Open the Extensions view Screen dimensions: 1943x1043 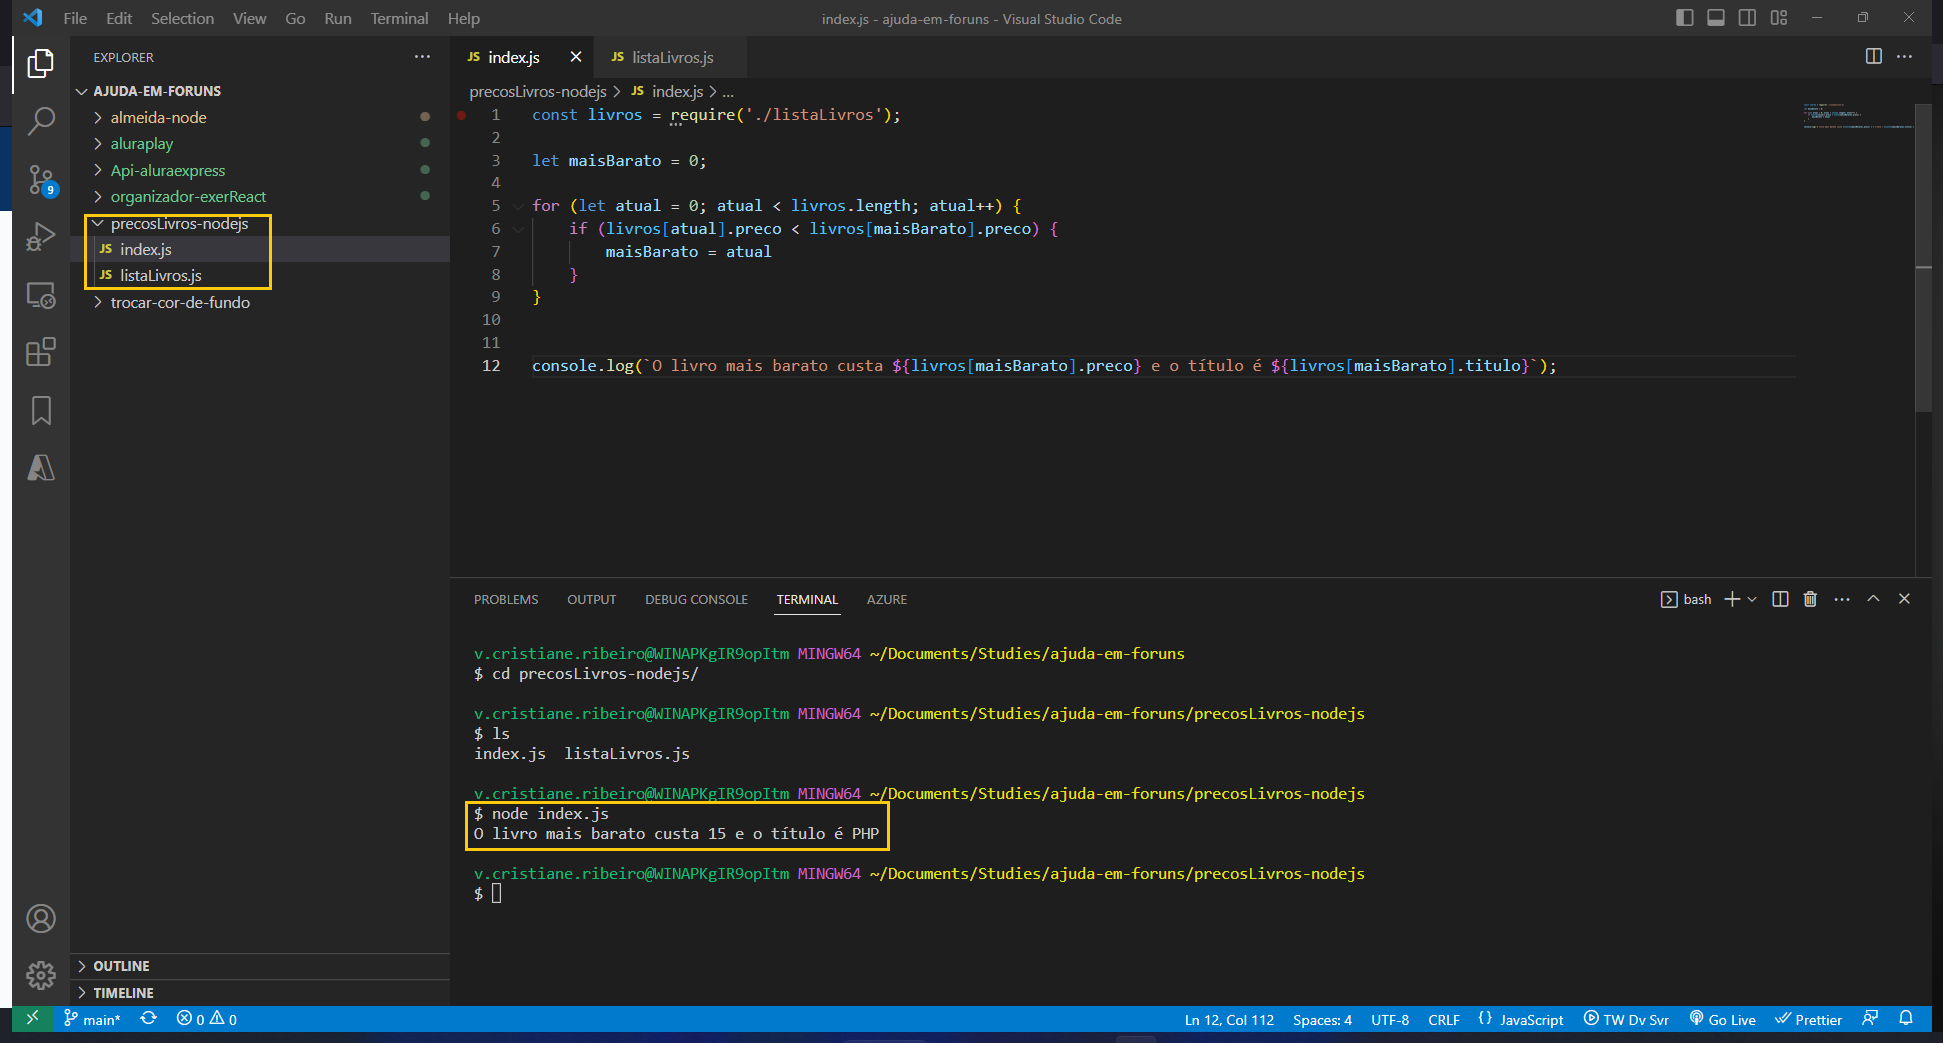coord(41,352)
